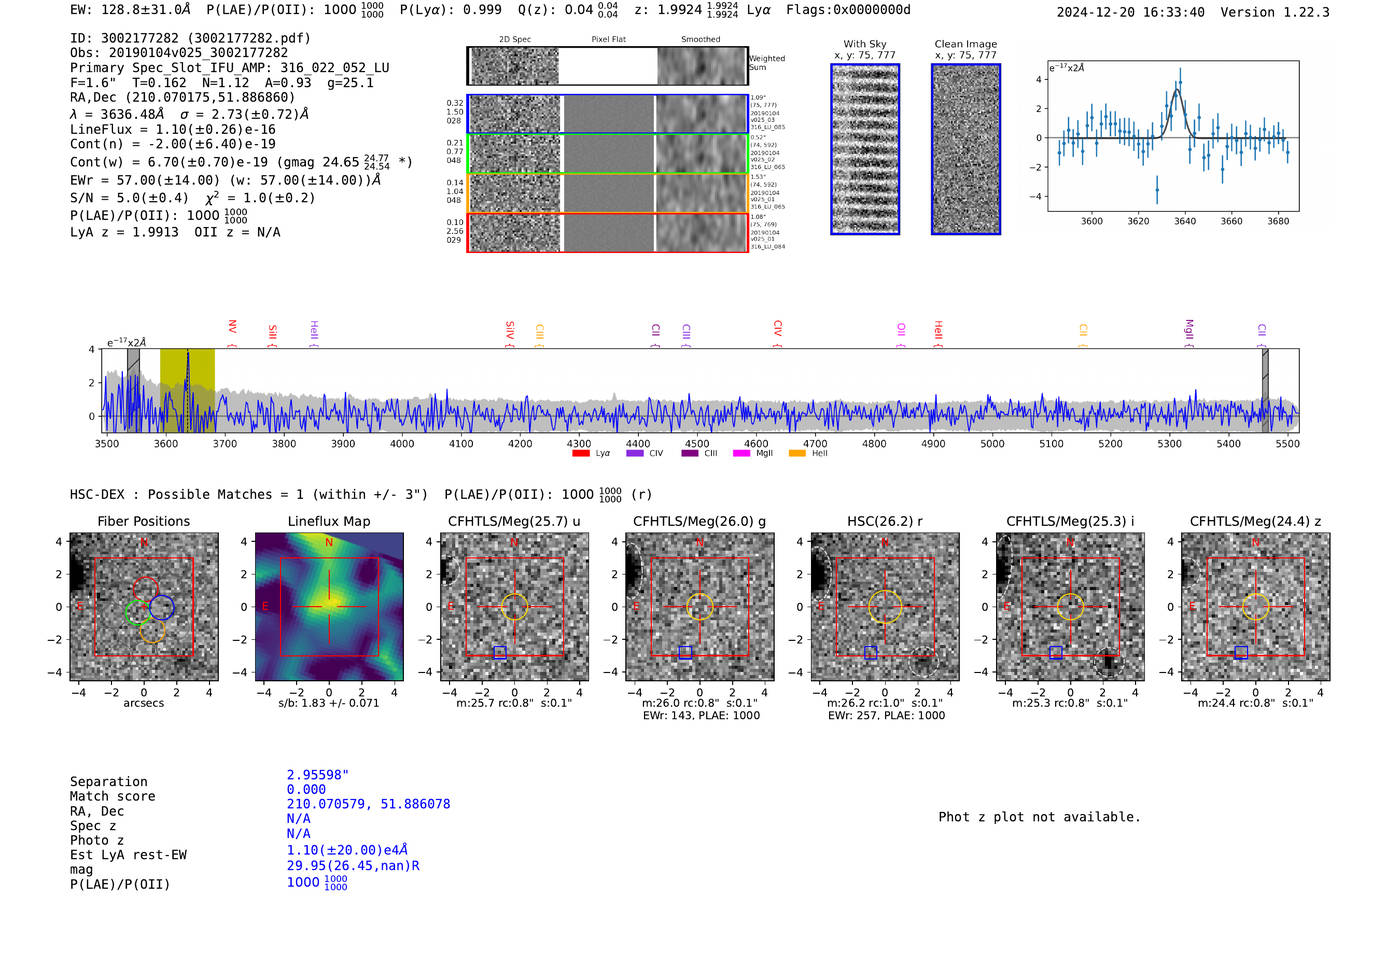Open the CFHTLS/Meg(26.0) g cutout
This screenshot has height=953, width=1400.
click(x=700, y=606)
